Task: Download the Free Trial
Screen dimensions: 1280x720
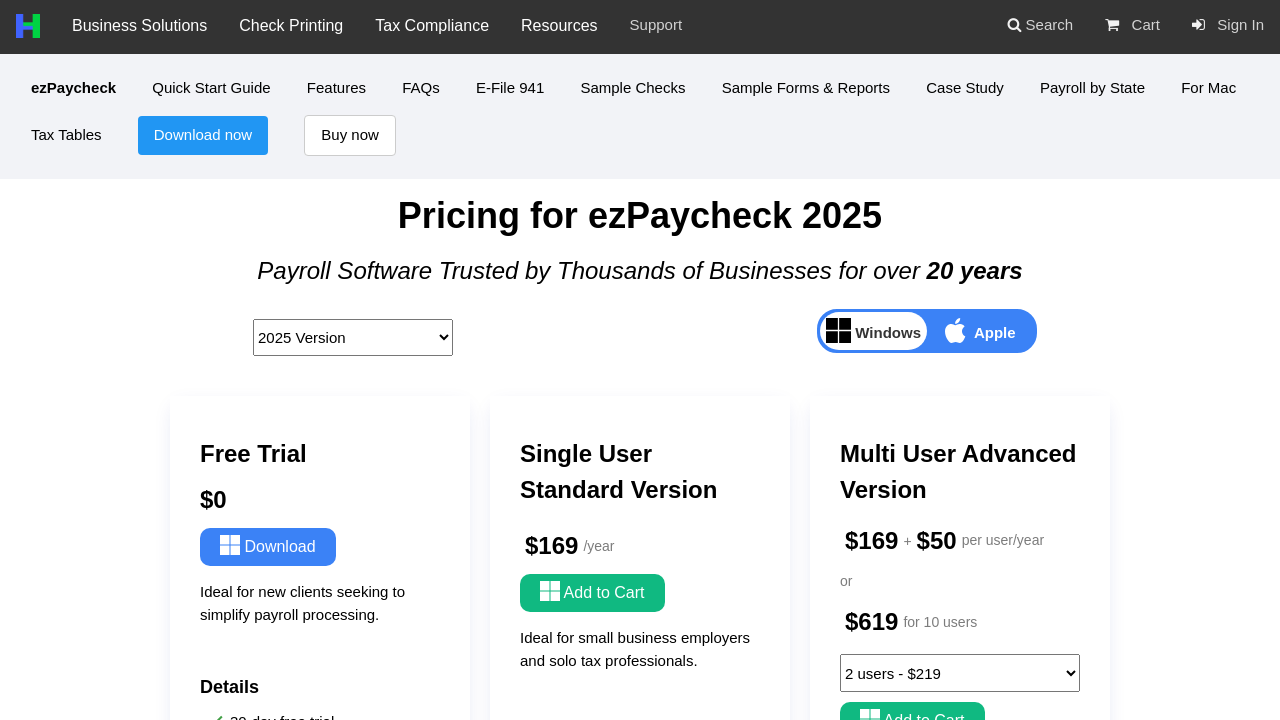Action: (268, 547)
